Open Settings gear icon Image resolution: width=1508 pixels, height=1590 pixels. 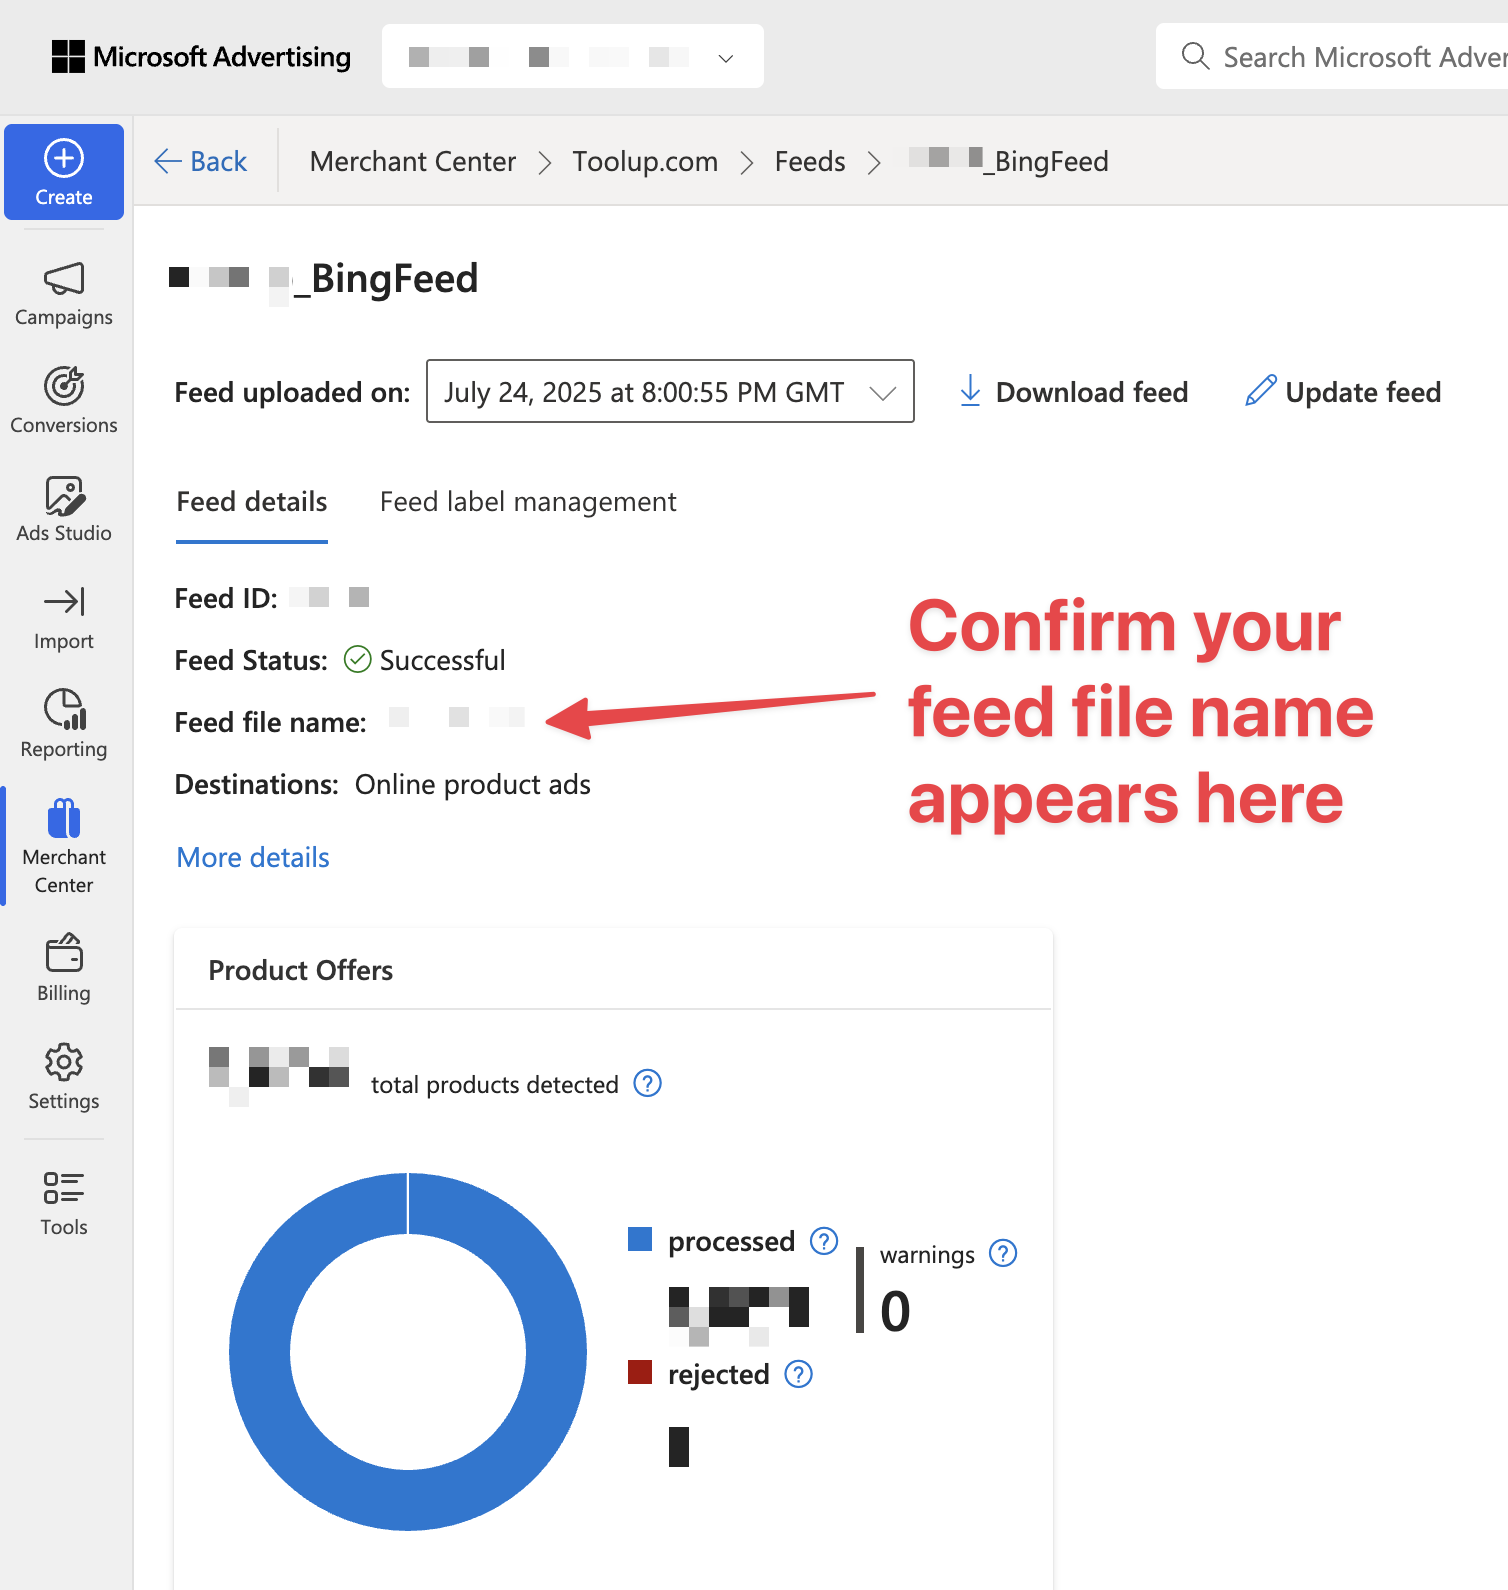pyautogui.click(x=64, y=1062)
